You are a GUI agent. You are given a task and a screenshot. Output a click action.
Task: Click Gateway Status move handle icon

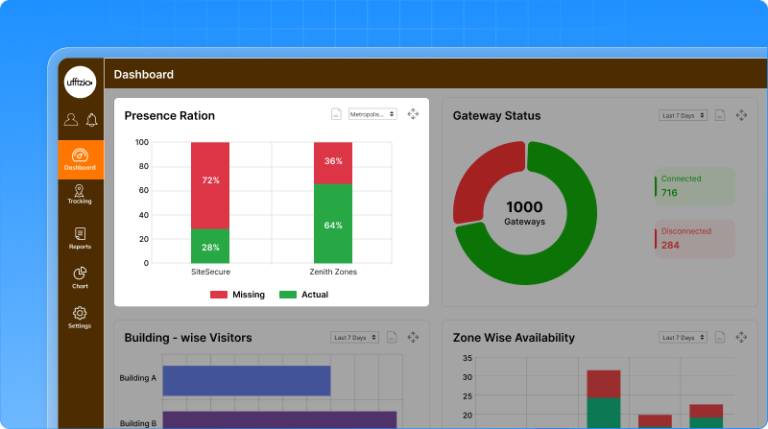741,115
